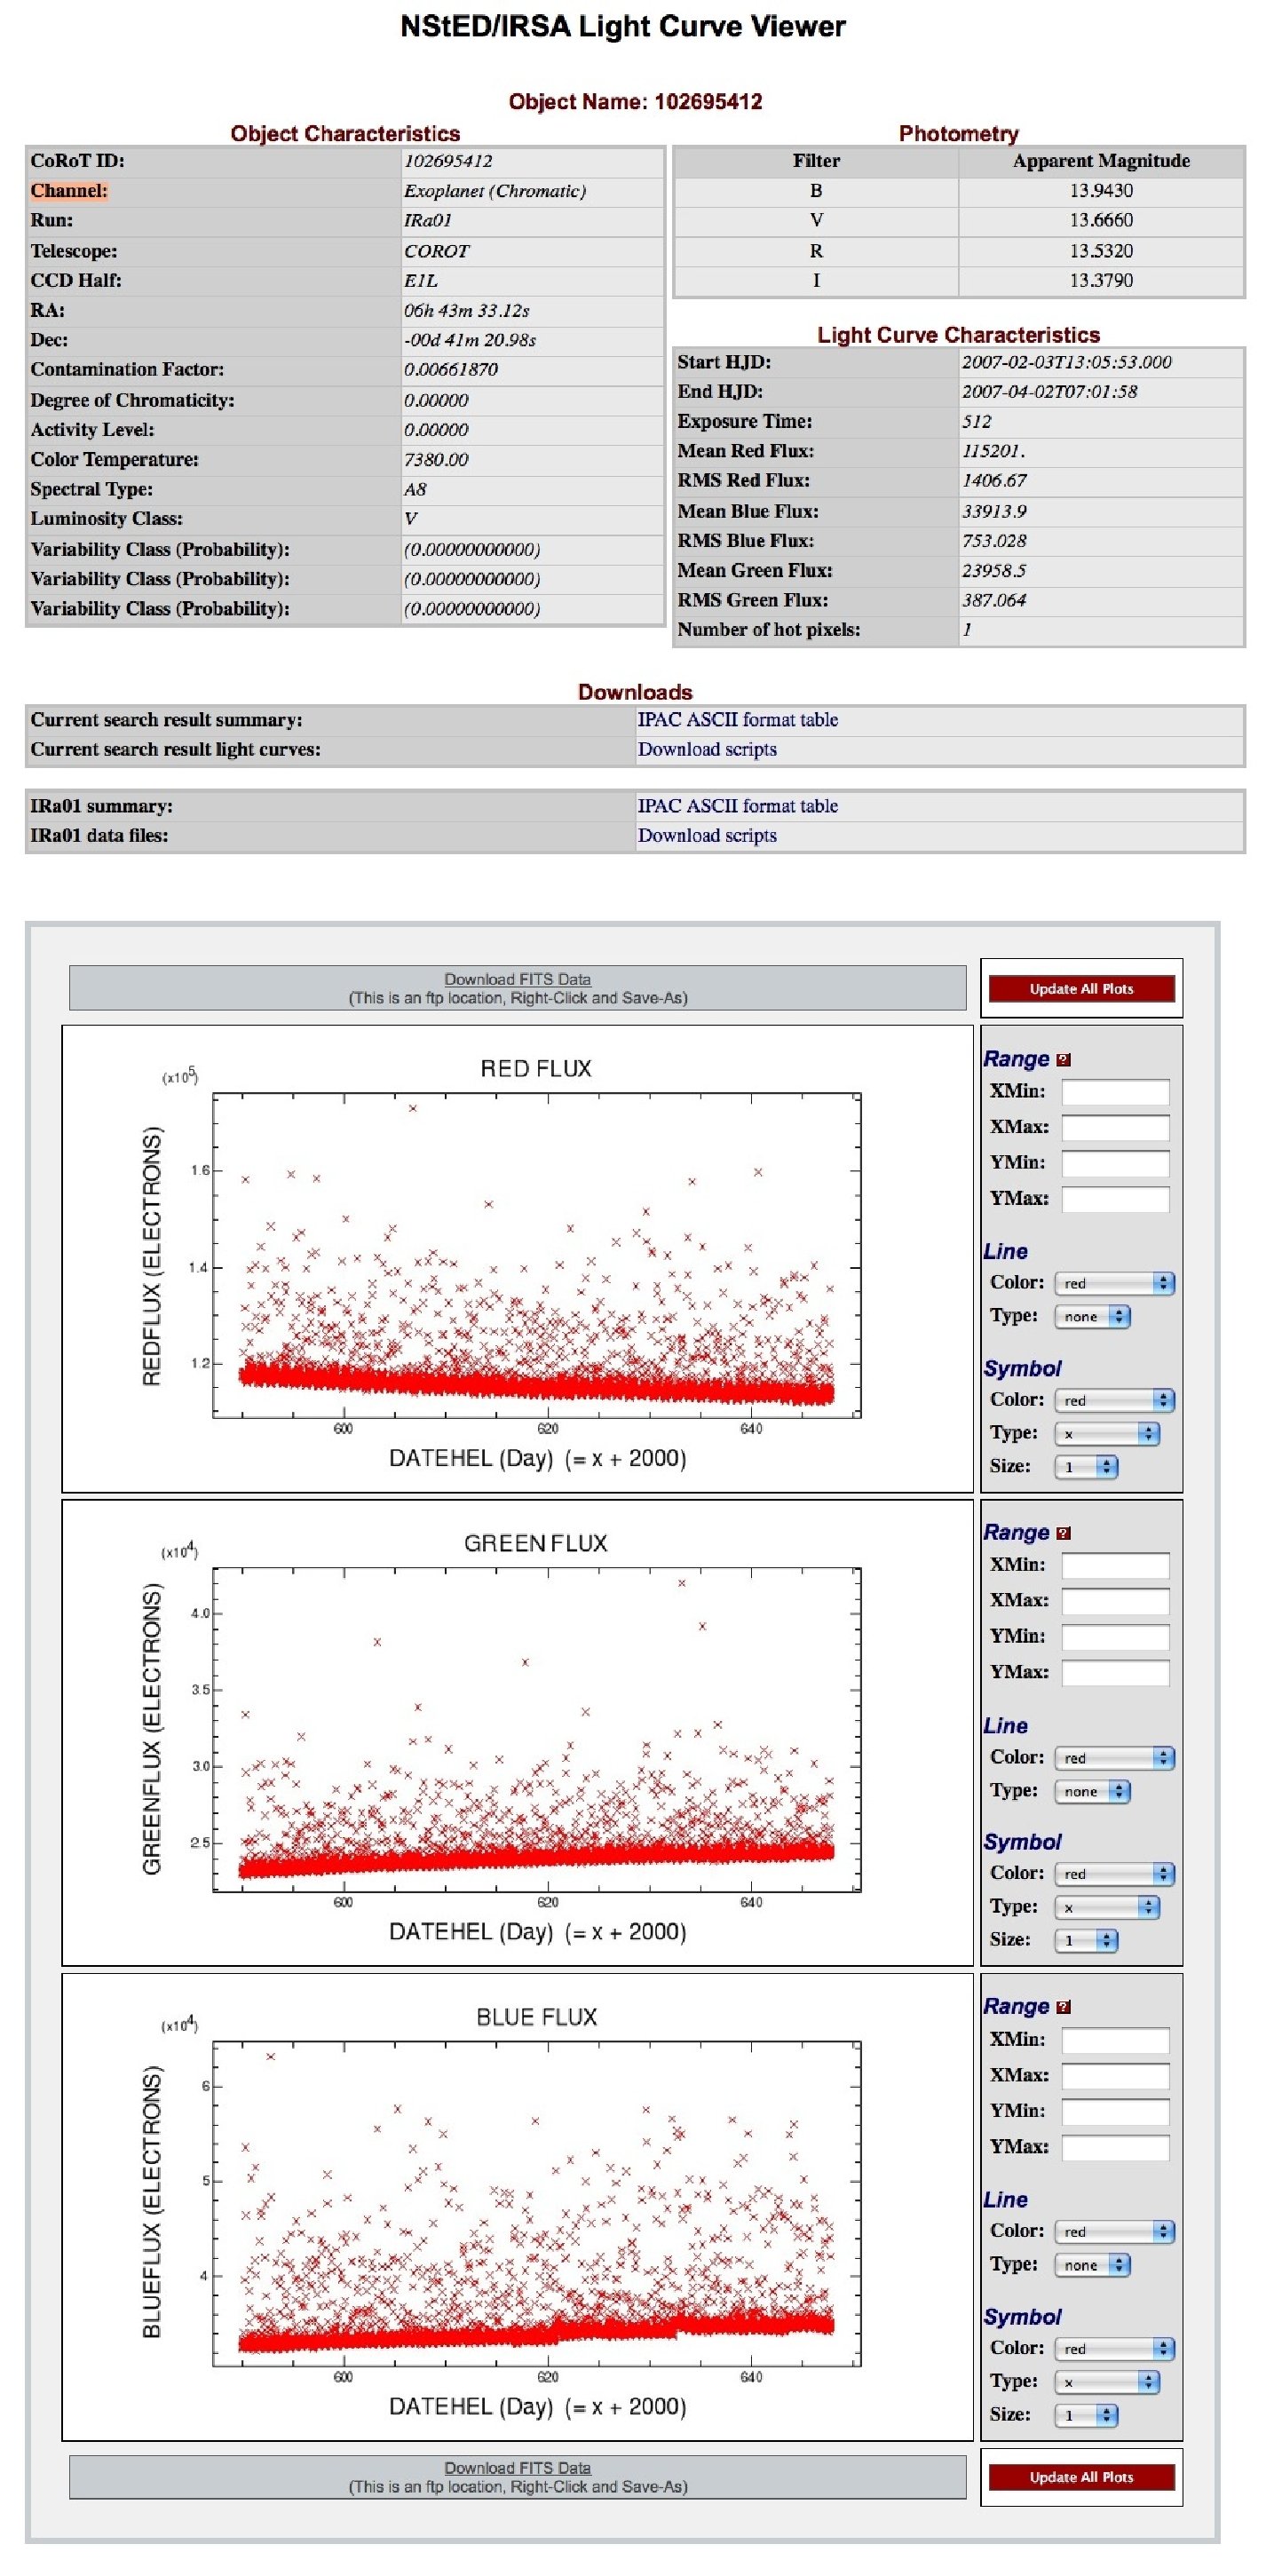The height and width of the screenshot is (2576, 1274).
Task: Open Symbol Size dropdown for red flux plot
Action: coord(1086,1467)
